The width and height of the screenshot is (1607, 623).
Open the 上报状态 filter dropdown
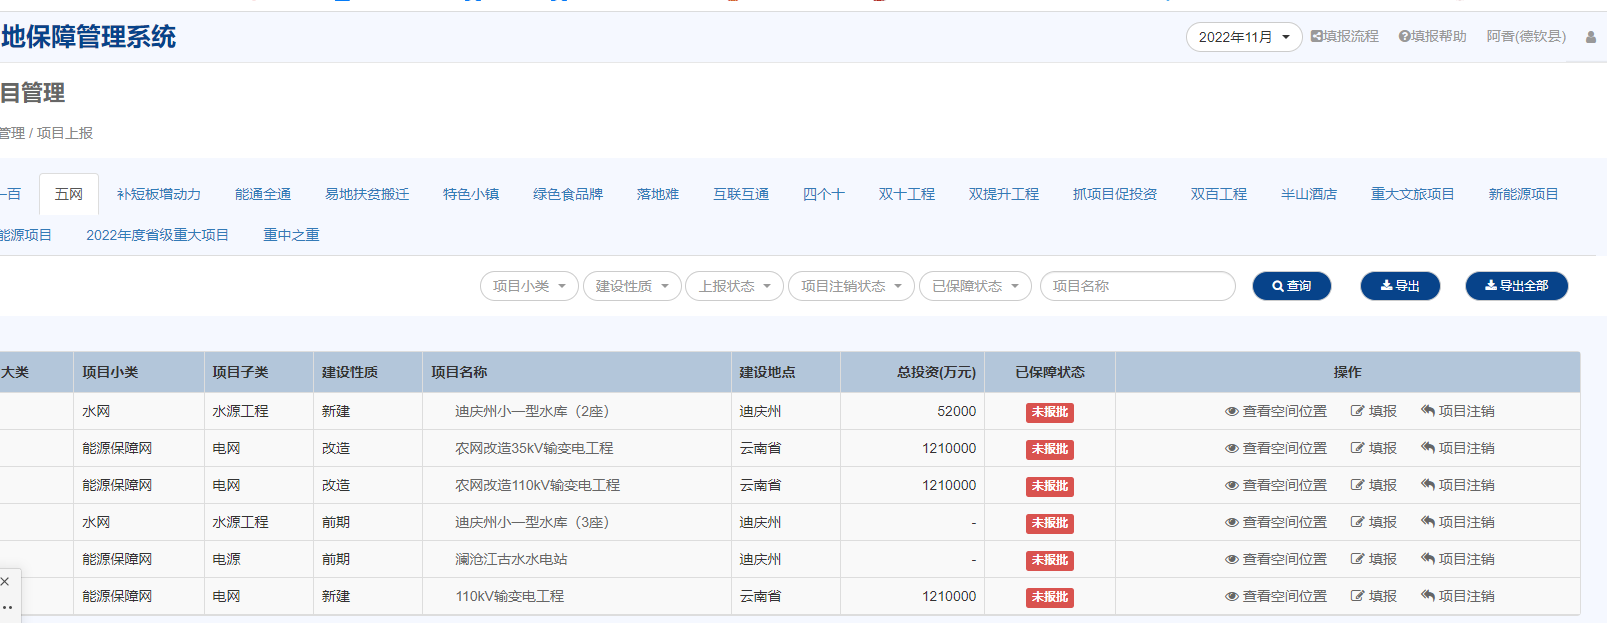pyautogui.click(x=734, y=286)
